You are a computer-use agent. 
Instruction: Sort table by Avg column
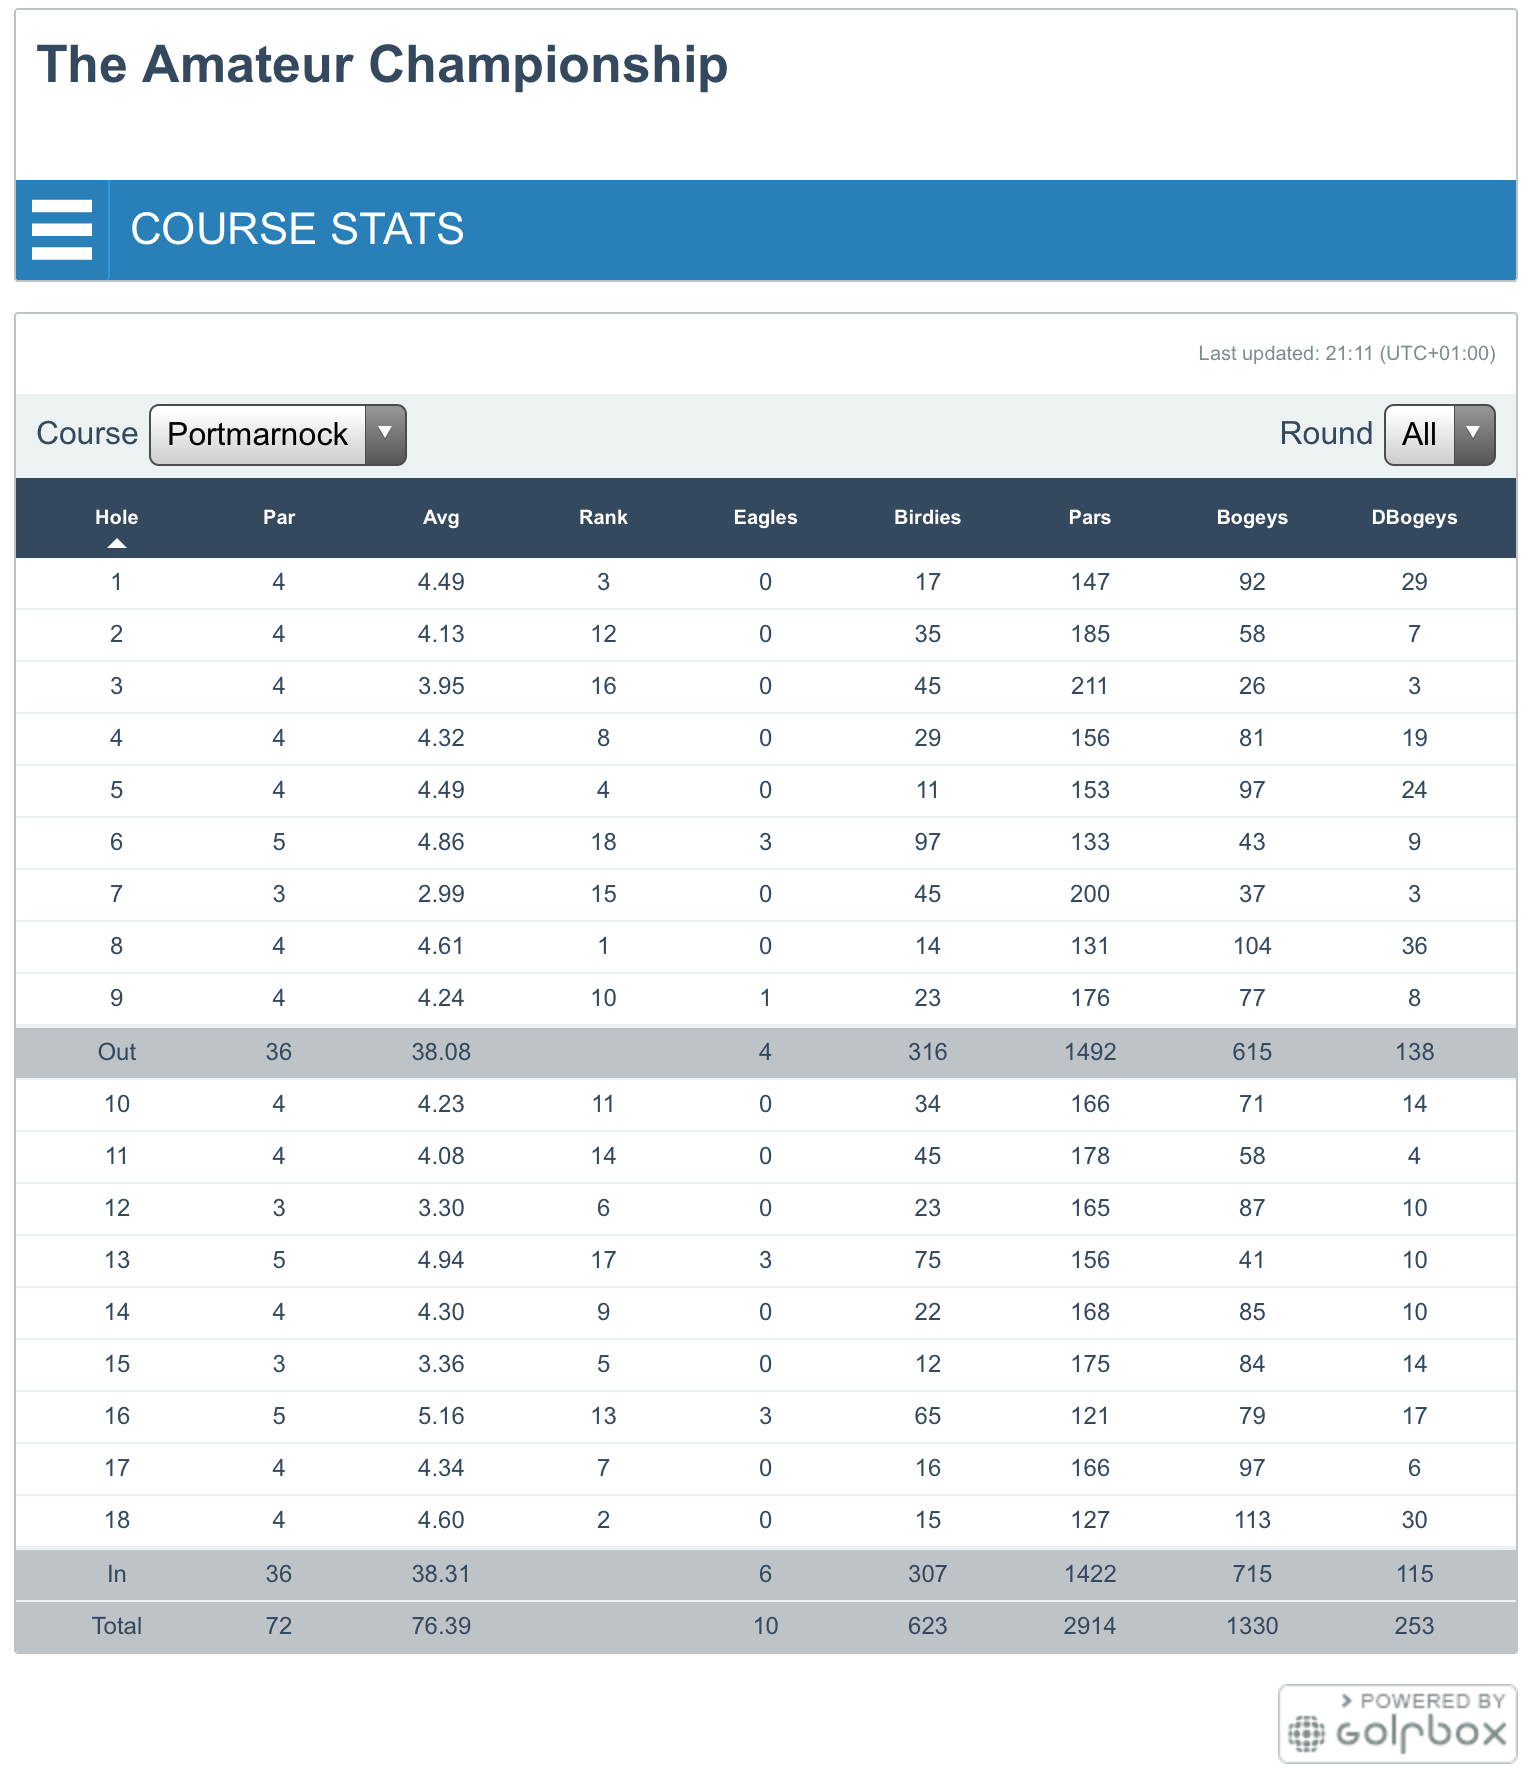pos(441,517)
